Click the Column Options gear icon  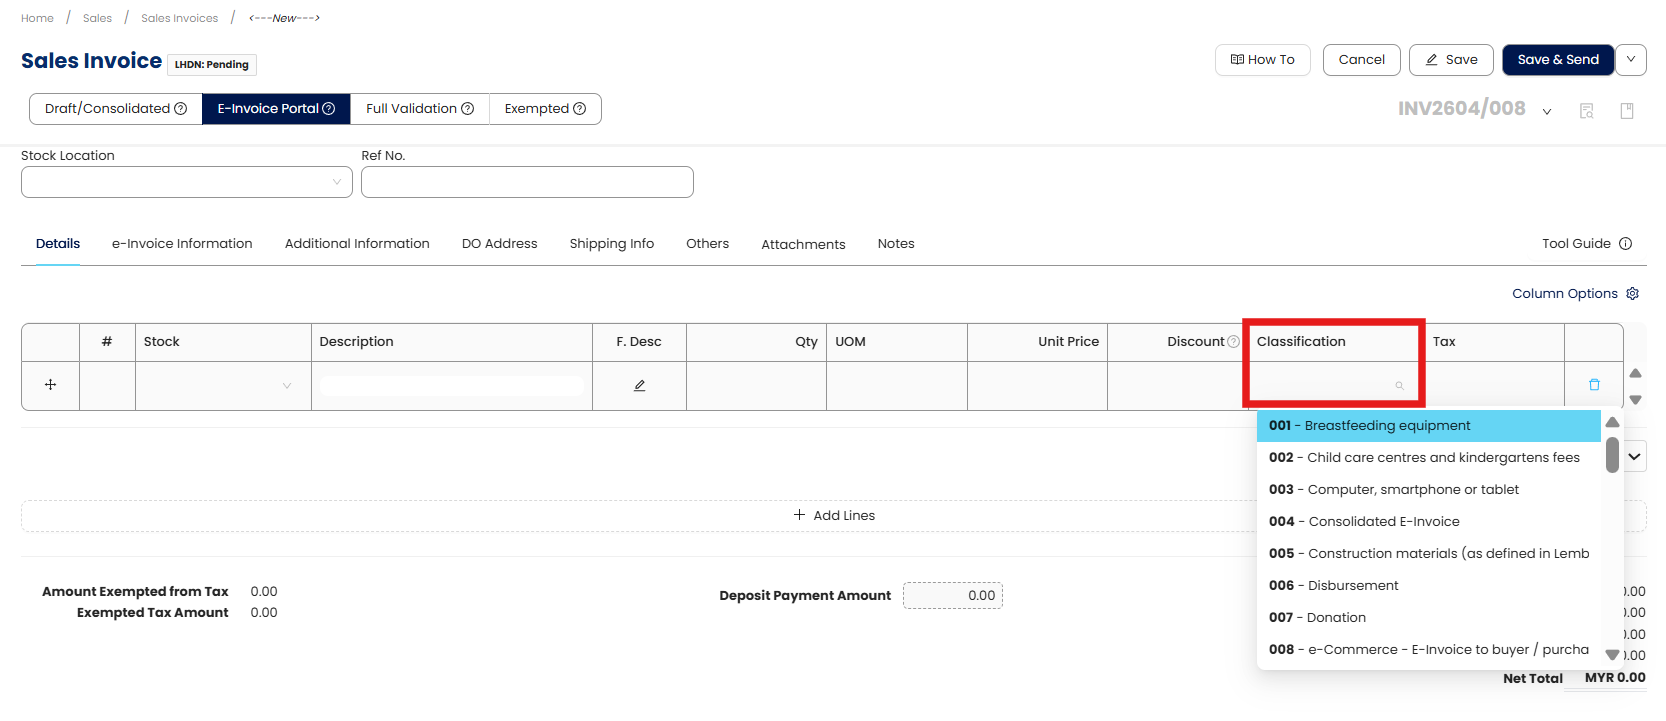1632,294
